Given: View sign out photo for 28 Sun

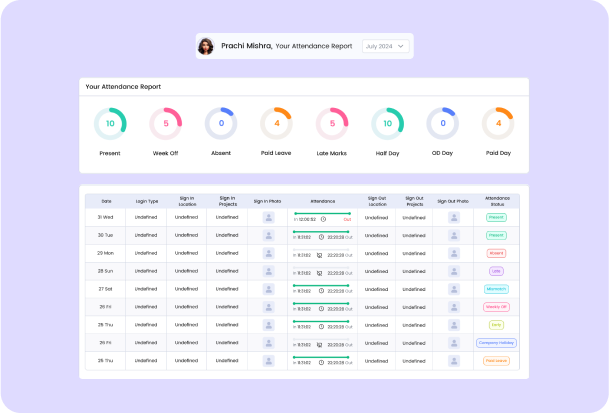Looking at the screenshot, I should coord(455,272).
